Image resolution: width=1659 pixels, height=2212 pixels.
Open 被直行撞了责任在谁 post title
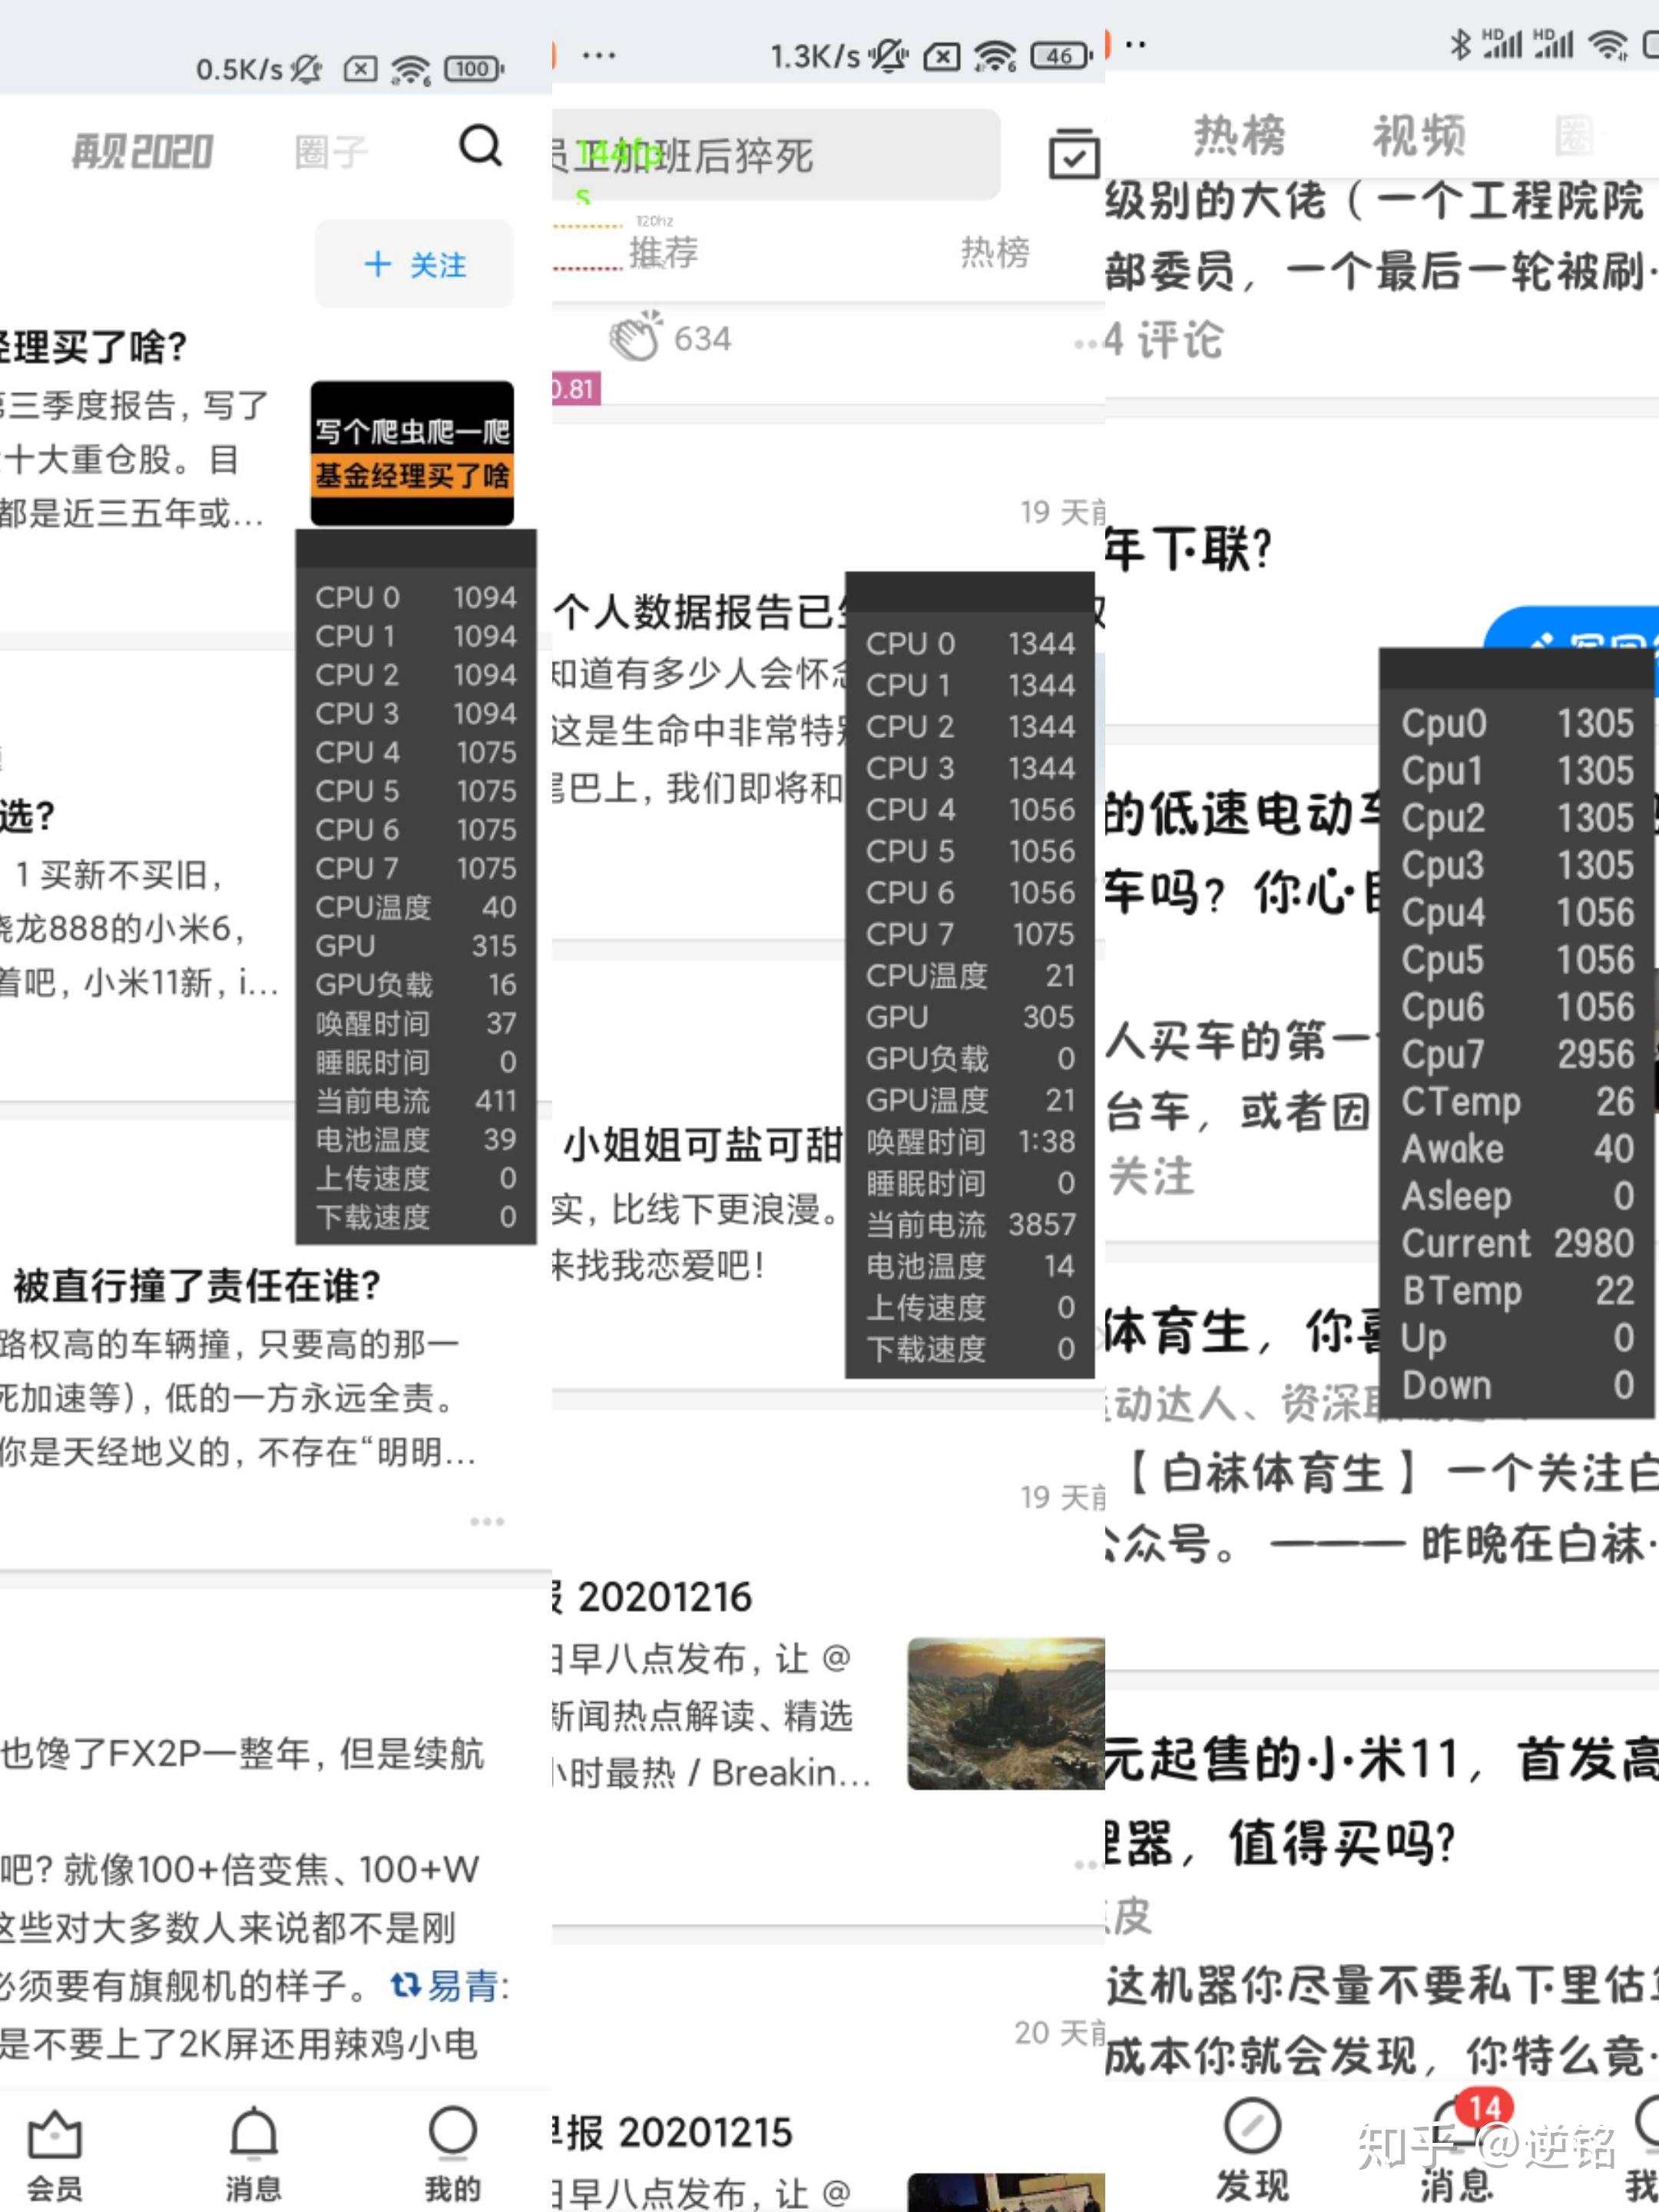click(197, 1285)
